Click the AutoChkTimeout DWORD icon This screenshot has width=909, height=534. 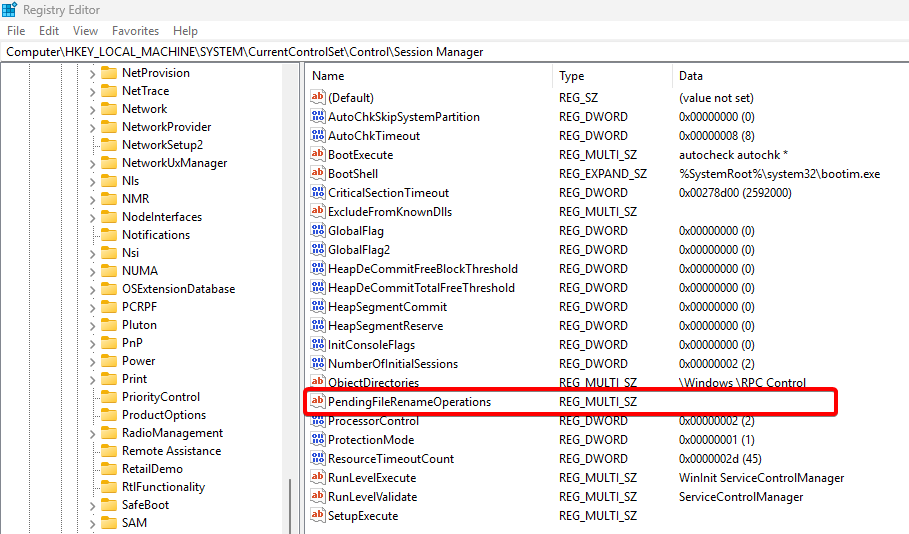319,136
